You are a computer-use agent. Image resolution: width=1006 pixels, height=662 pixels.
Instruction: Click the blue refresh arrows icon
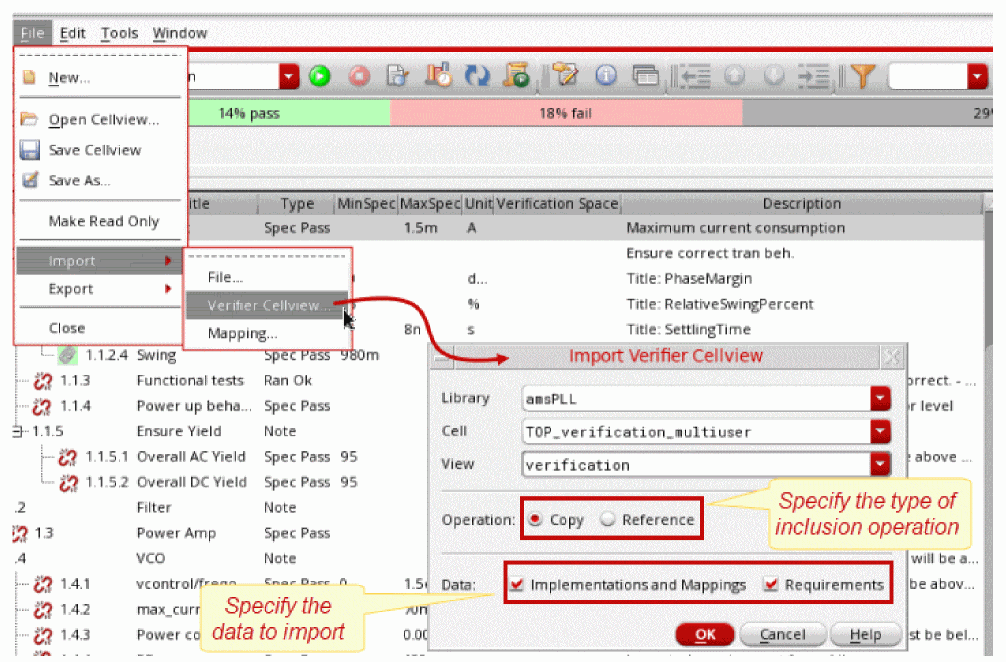tap(477, 76)
